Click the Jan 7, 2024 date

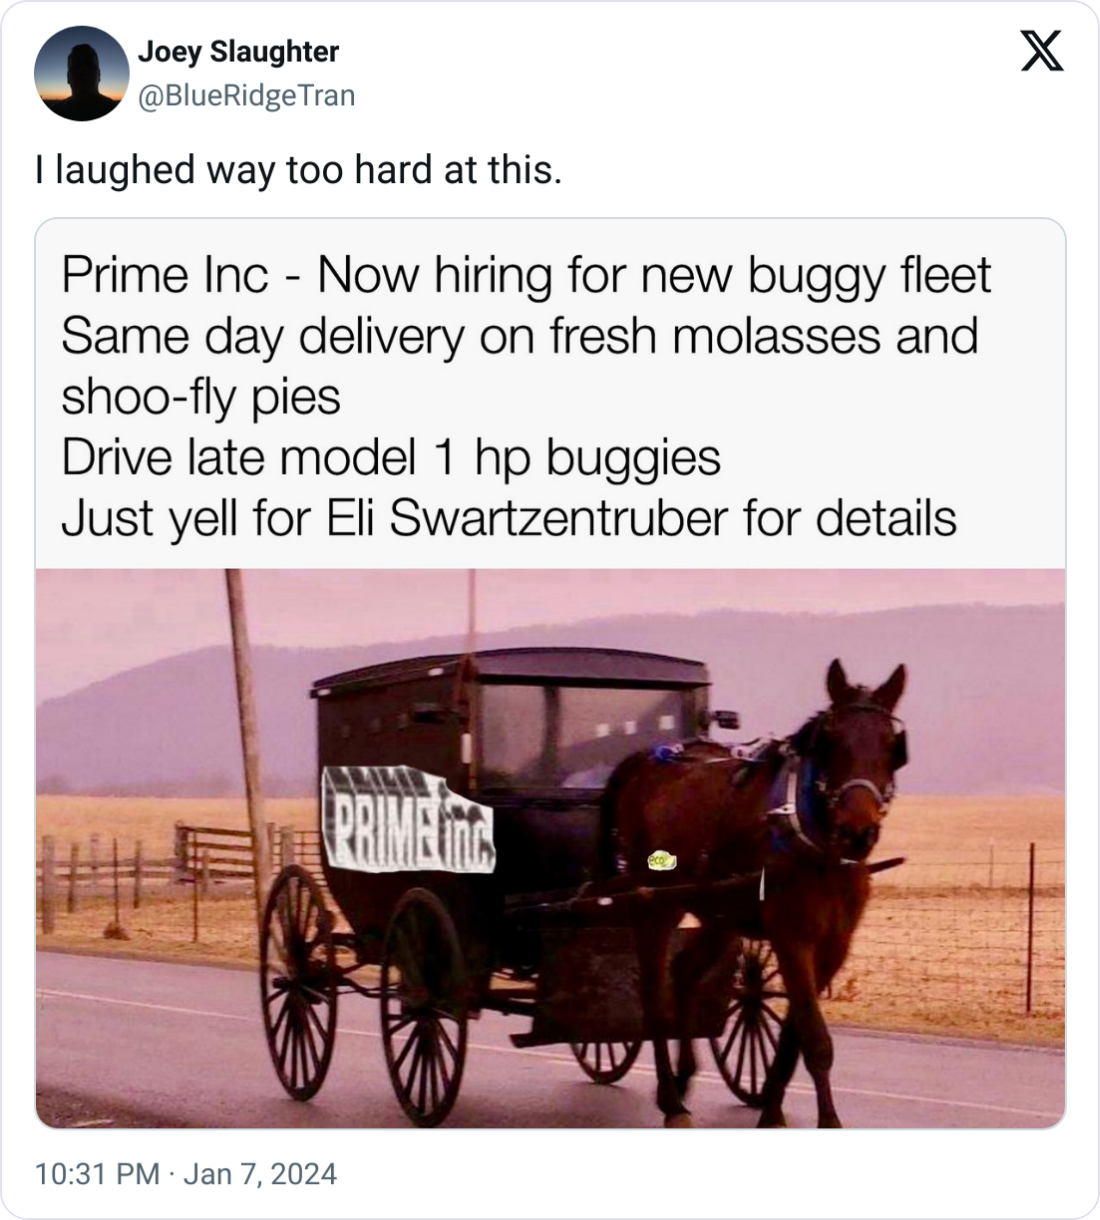pos(260,1173)
